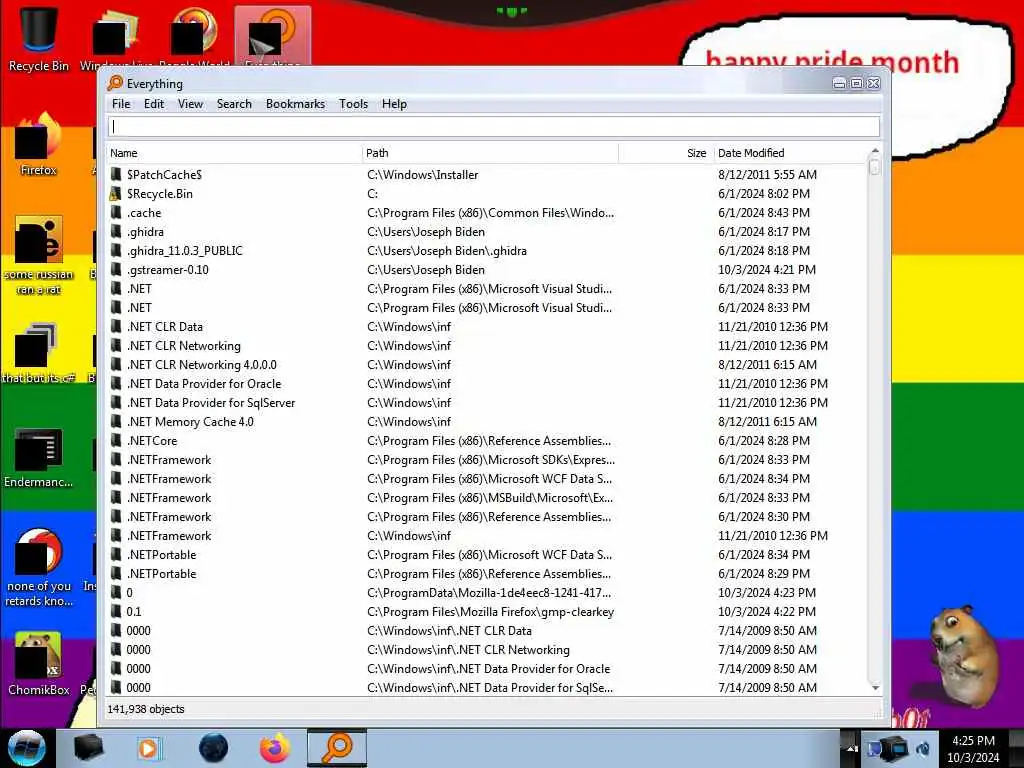Open Firefox from the taskbar
The width and height of the screenshot is (1024, 768).
[275, 748]
